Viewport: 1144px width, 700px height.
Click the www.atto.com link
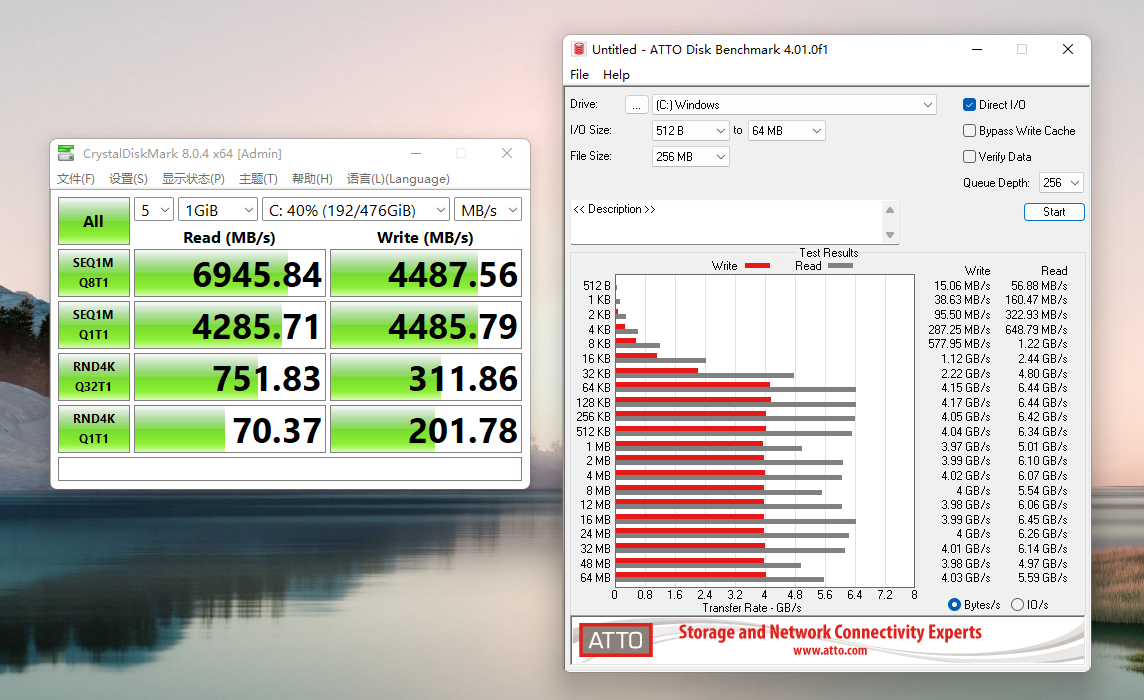pos(830,650)
